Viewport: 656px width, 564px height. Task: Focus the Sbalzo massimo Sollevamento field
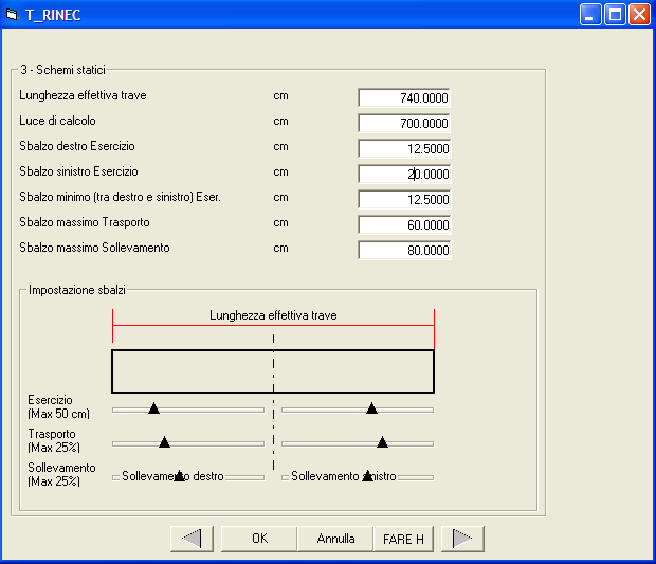405,249
